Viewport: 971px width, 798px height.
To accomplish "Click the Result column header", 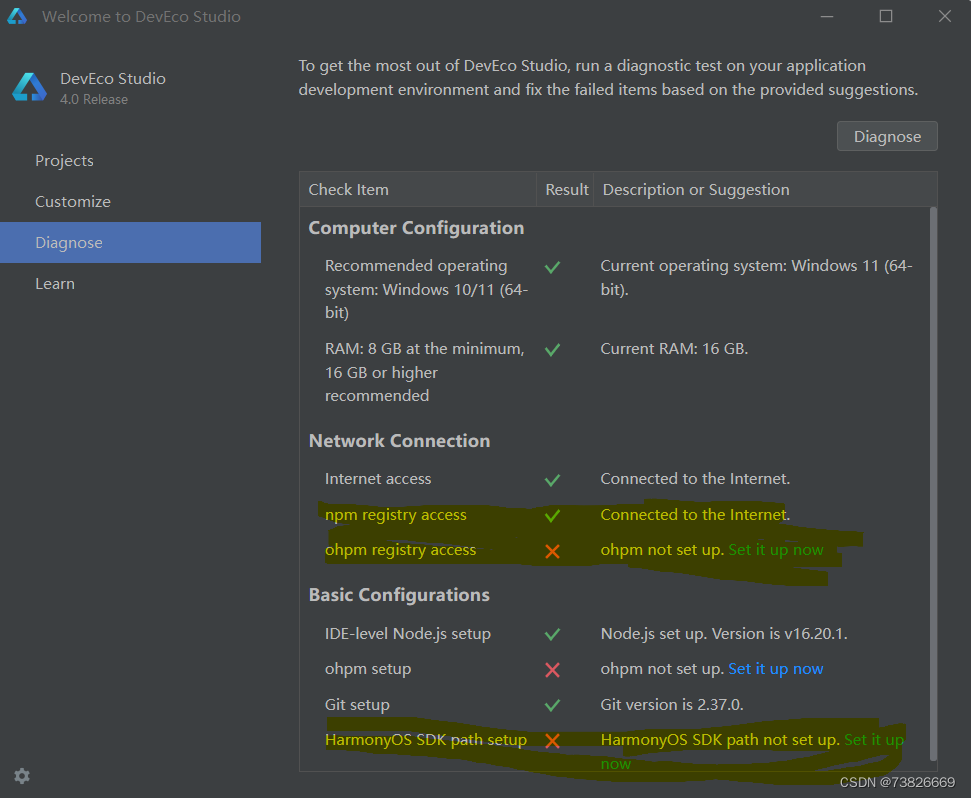I will click(x=565, y=189).
